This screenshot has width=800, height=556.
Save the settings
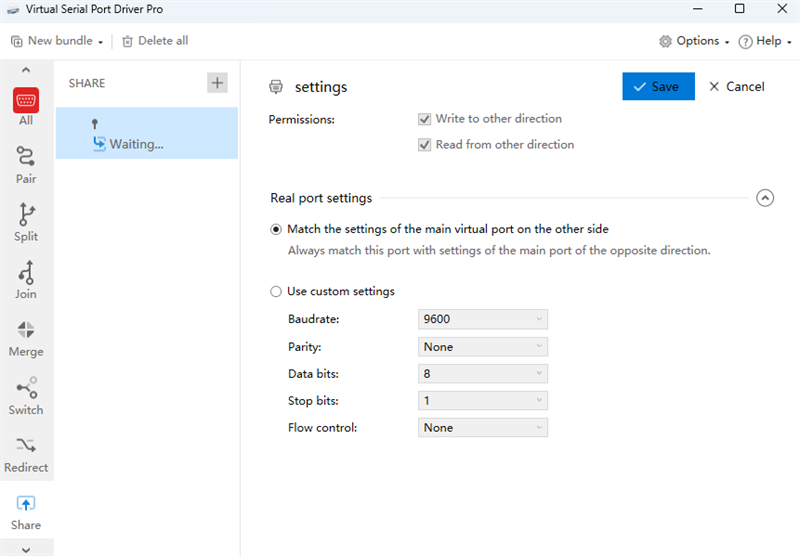point(658,86)
